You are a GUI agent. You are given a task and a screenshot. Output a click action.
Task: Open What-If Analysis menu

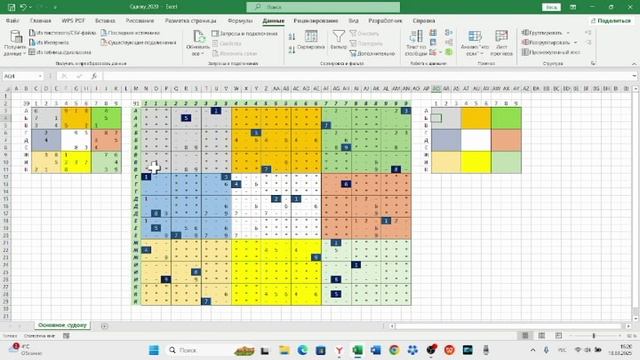coord(474,42)
